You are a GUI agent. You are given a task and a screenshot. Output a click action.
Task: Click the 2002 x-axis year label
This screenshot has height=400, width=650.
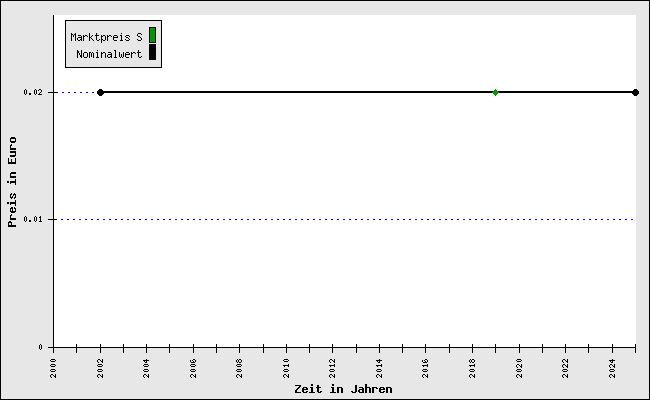click(100, 368)
